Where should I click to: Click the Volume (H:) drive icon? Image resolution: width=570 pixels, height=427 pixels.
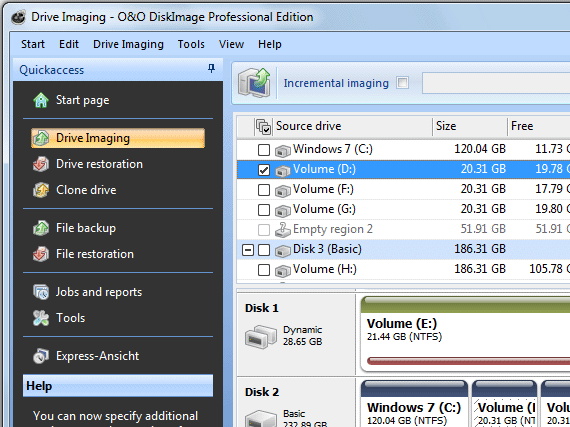[282, 270]
